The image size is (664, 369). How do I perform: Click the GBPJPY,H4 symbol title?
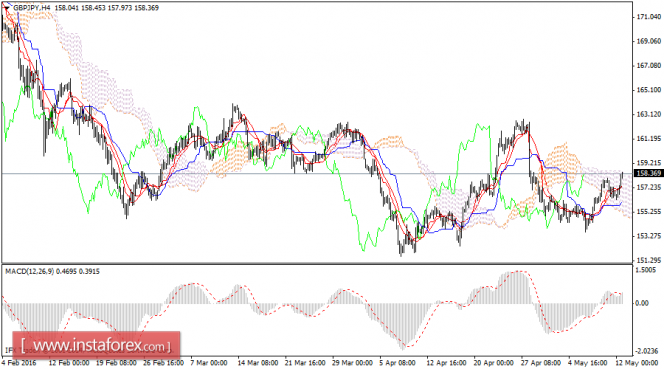click(32, 8)
